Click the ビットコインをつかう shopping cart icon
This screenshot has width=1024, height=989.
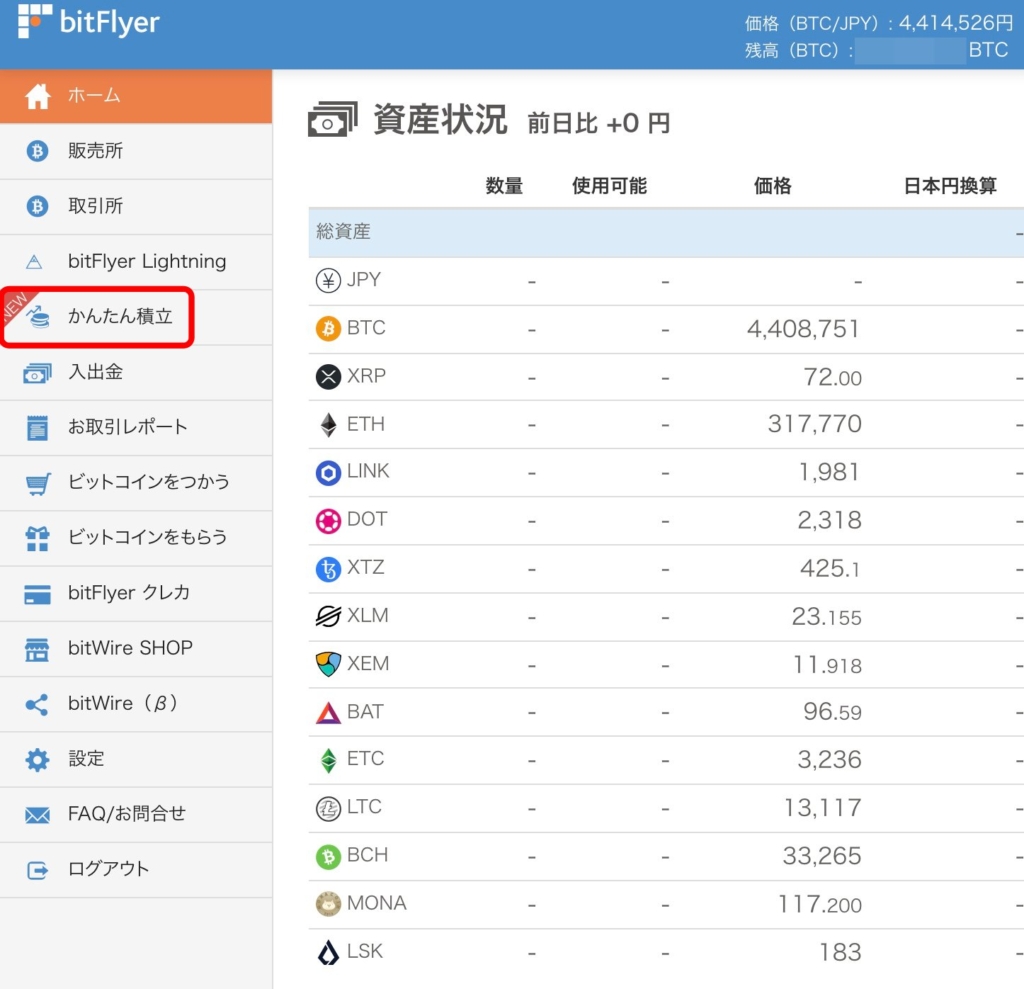tap(38, 482)
